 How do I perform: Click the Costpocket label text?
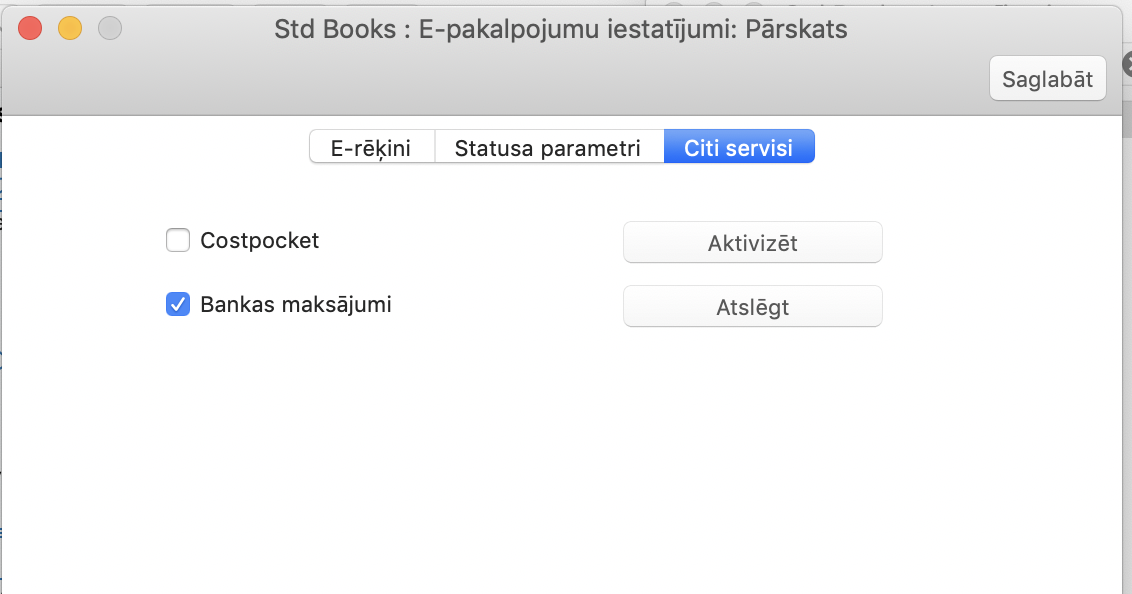pyautogui.click(x=260, y=241)
